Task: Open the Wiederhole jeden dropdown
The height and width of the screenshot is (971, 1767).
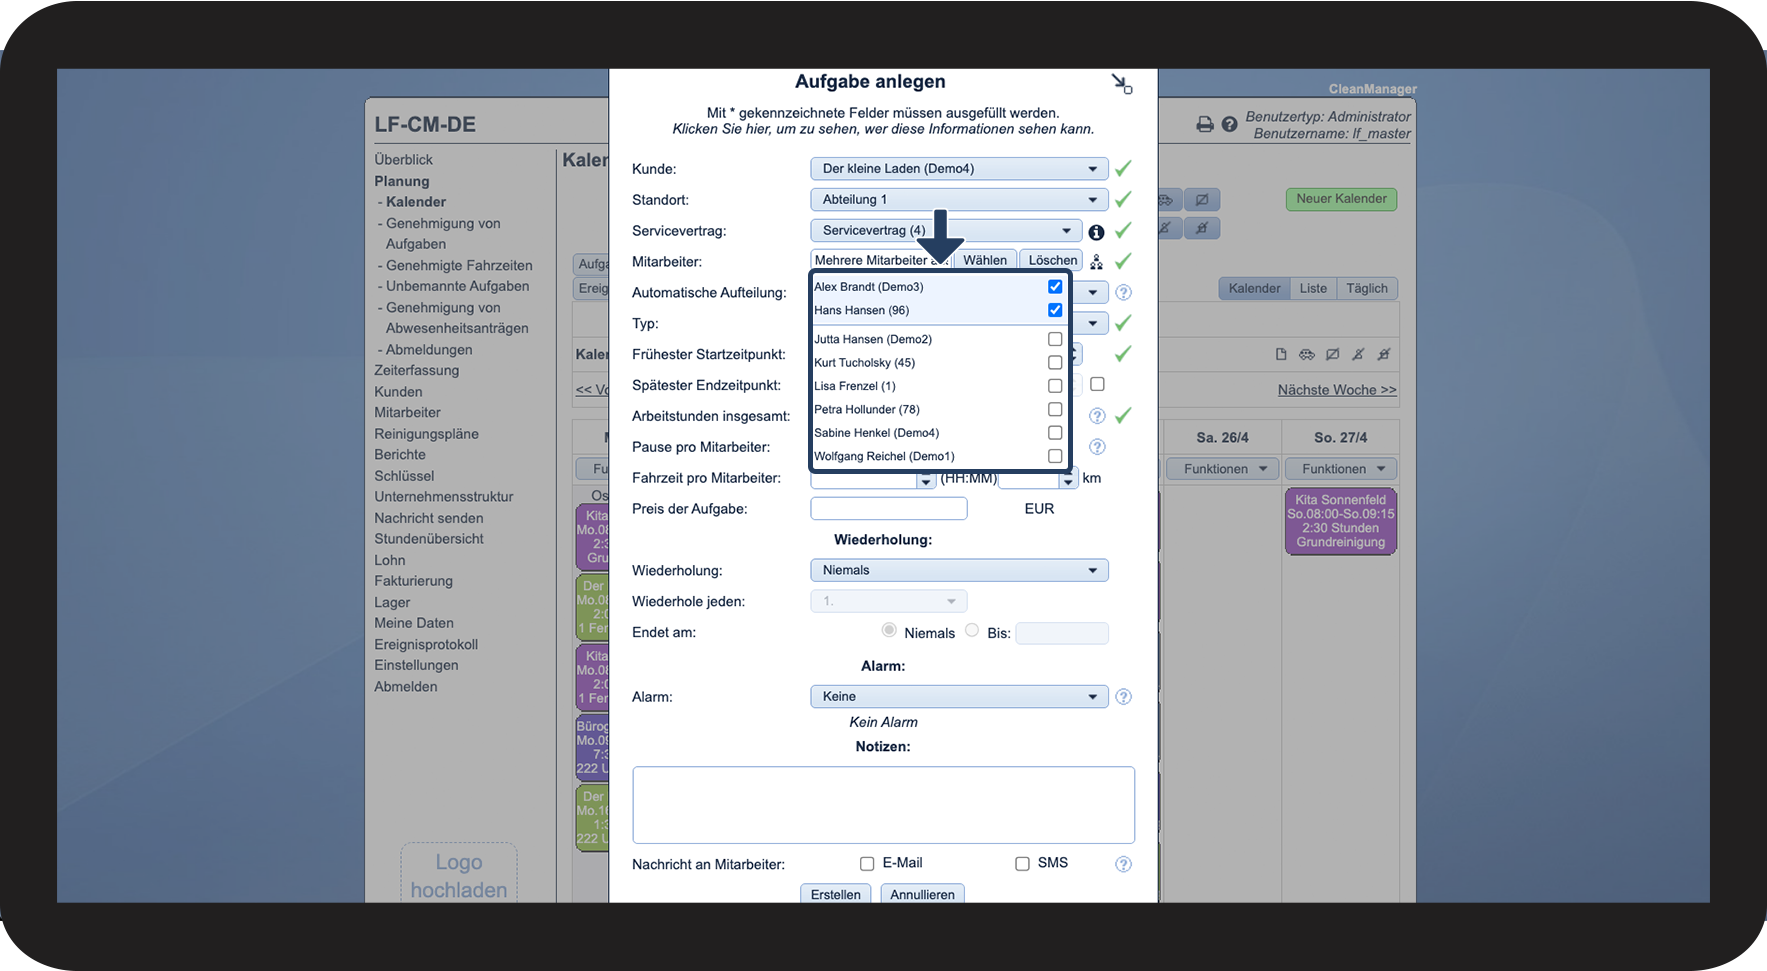Action: point(889,601)
